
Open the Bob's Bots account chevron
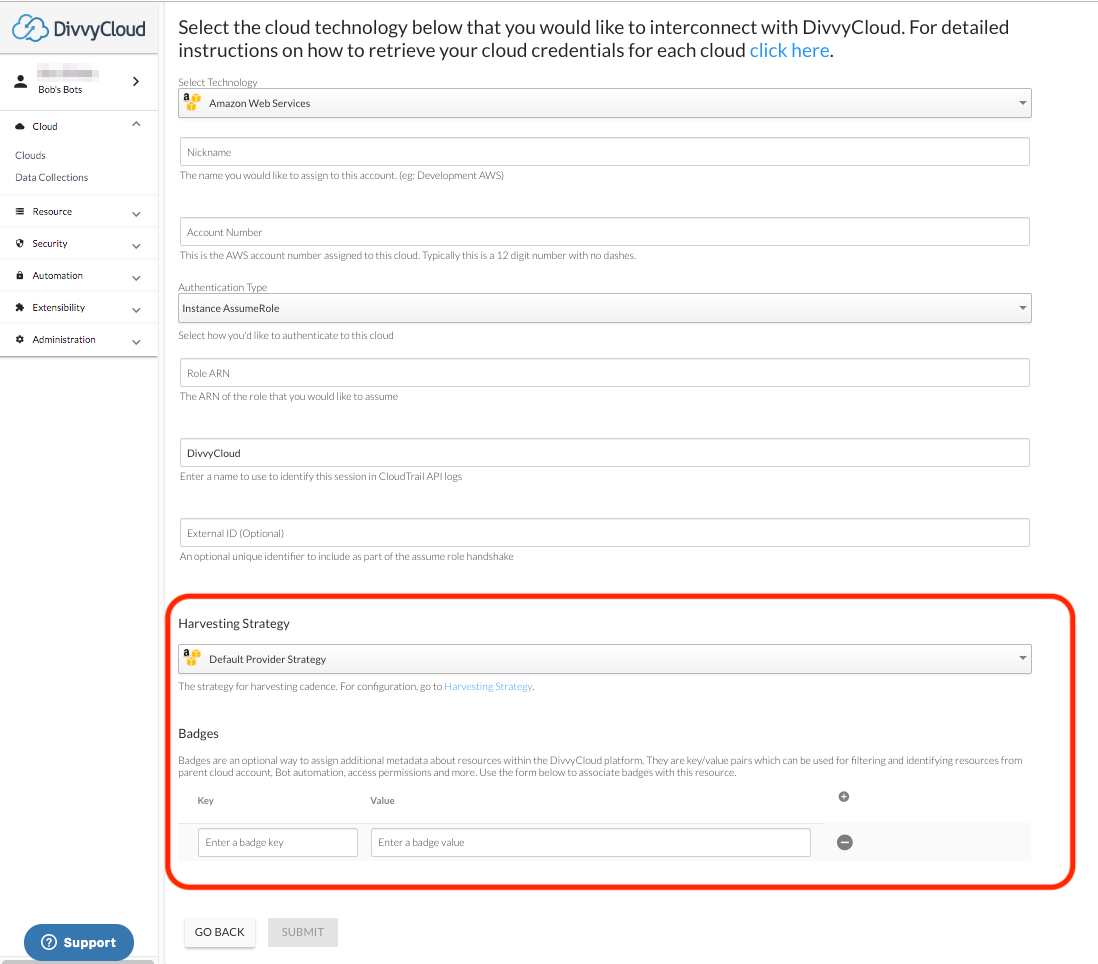pos(136,81)
